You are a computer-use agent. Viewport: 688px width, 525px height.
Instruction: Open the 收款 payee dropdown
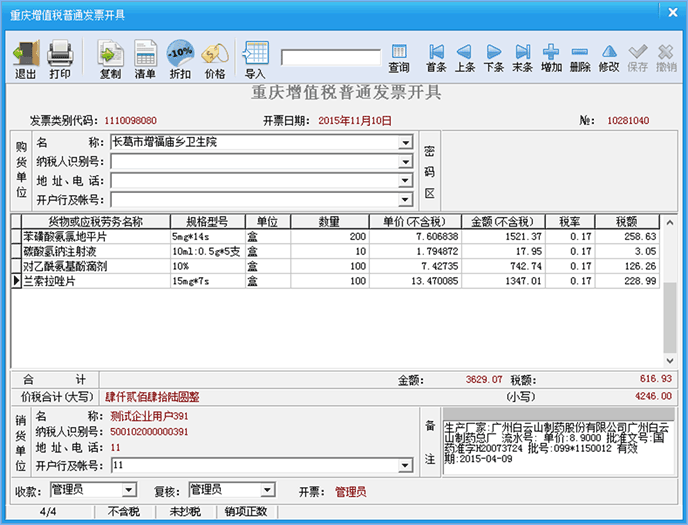(x=129, y=489)
